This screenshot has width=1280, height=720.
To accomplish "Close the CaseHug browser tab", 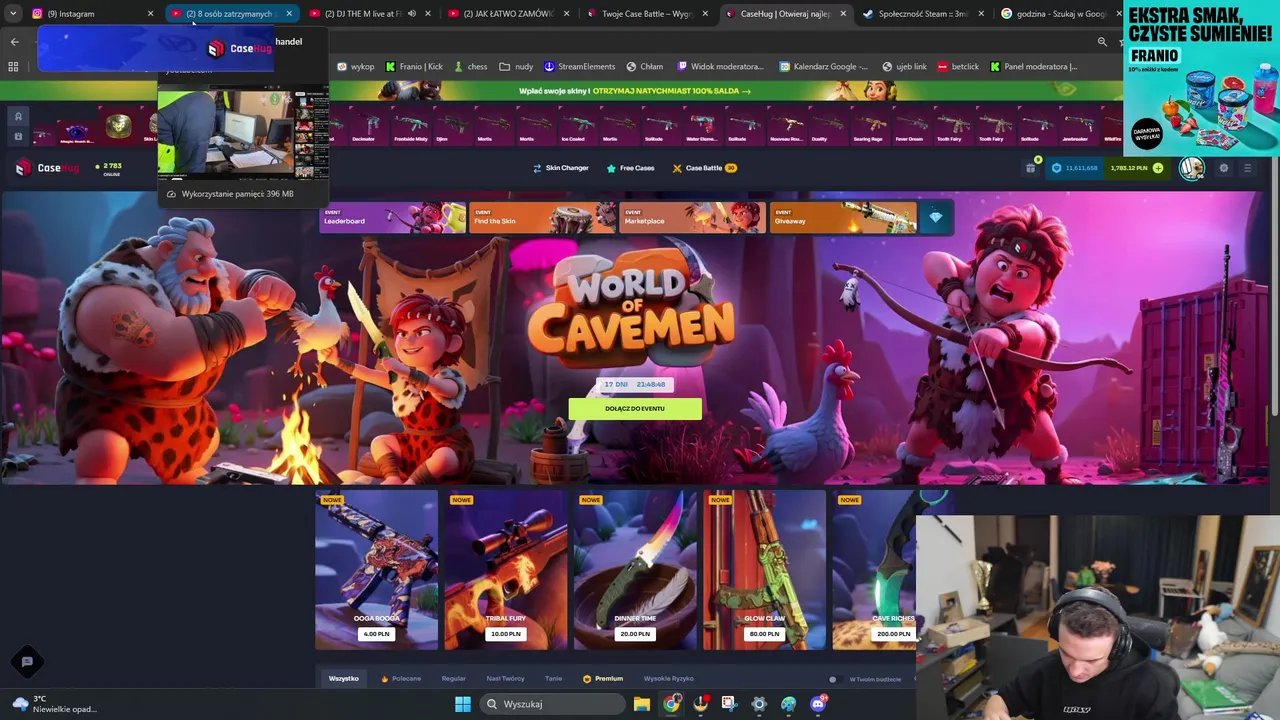I will [843, 14].
